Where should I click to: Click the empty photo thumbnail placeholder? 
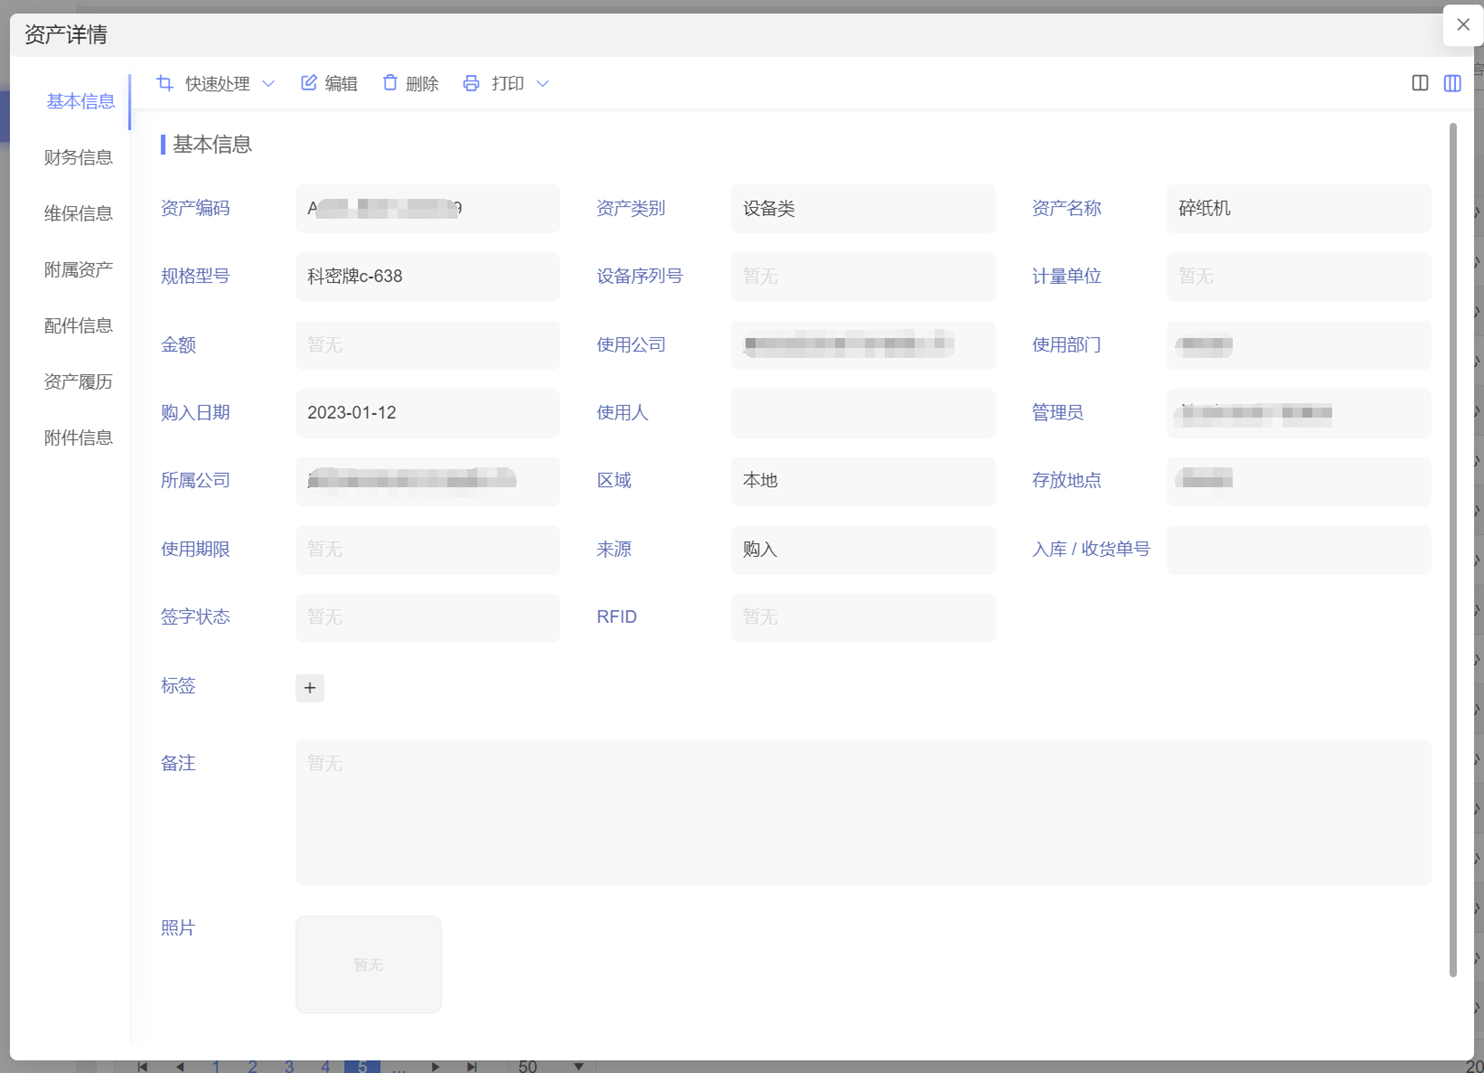click(x=368, y=964)
